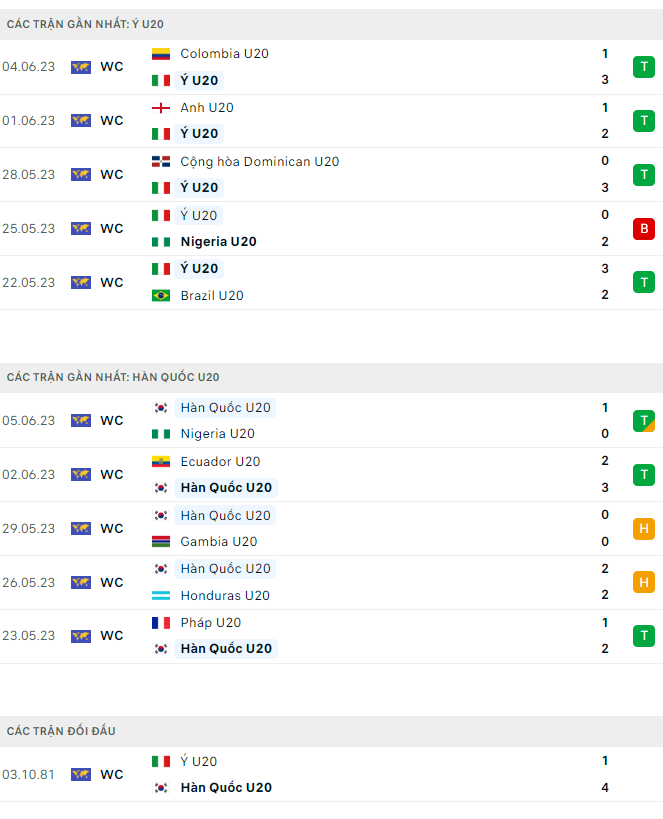Image resolution: width=663 pixels, height=819 pixels.
Task: Click the WC icon on the 03.10.81 match
Action: 81,774
